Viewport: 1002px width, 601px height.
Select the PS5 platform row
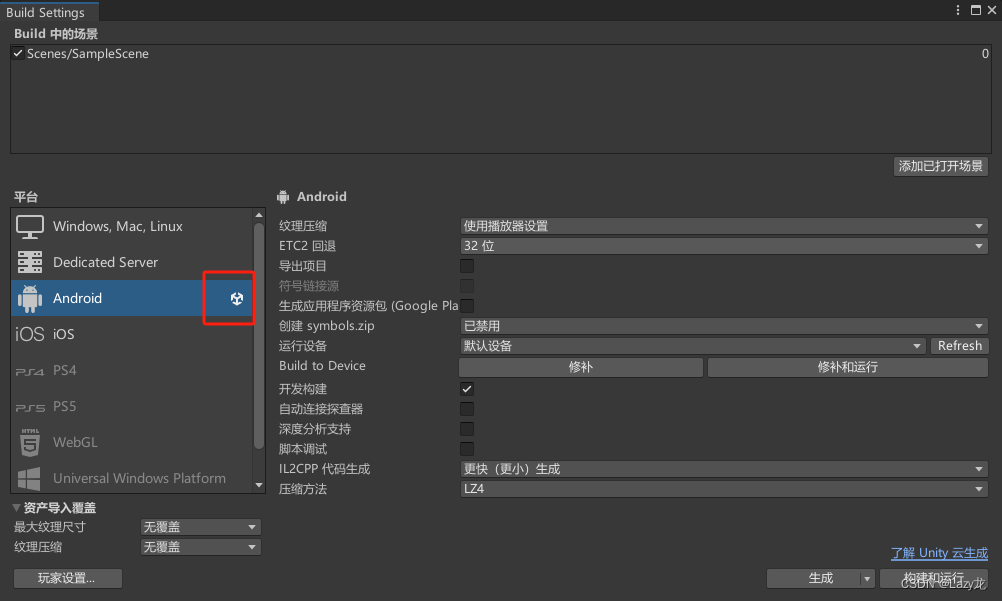tap(132, 407)
